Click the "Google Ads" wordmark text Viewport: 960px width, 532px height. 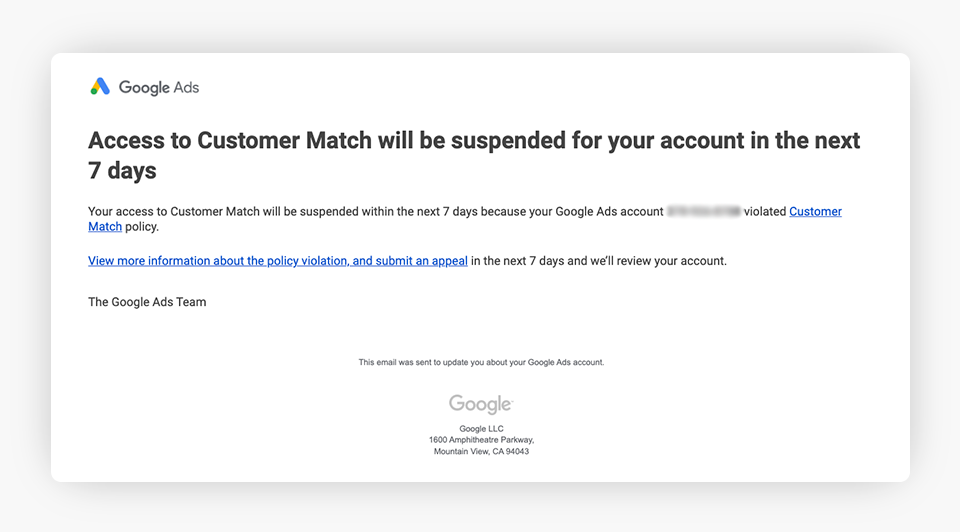pyautogui.click(x=159, y=88)
